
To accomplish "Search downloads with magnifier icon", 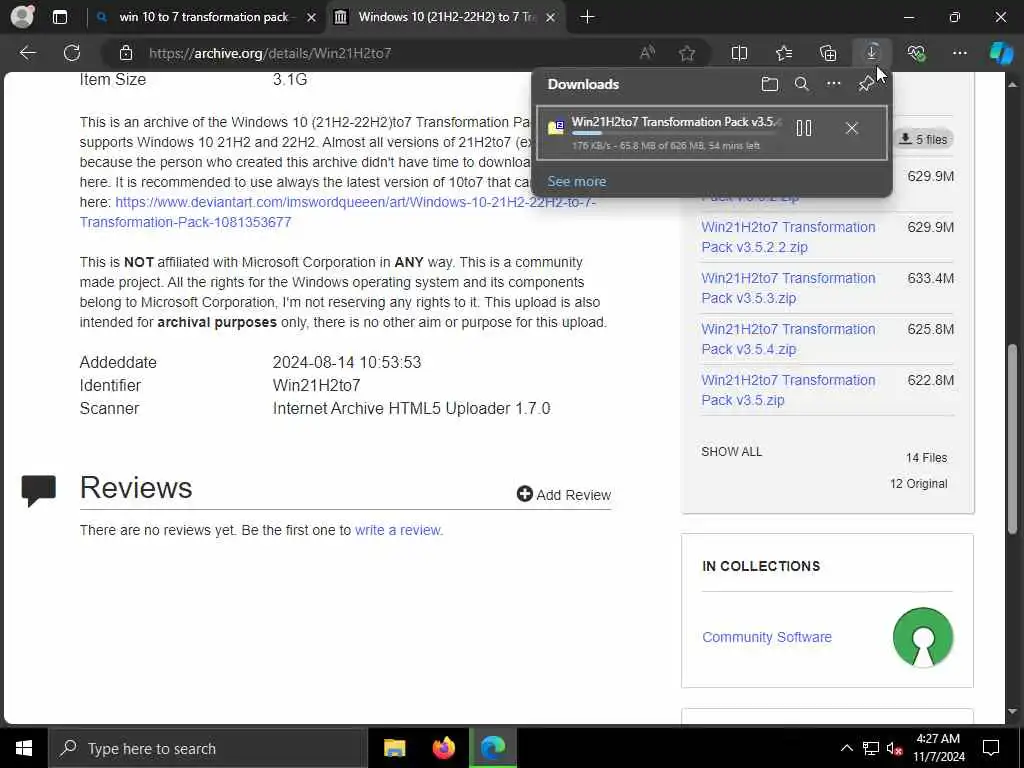I will pos(801,84).
